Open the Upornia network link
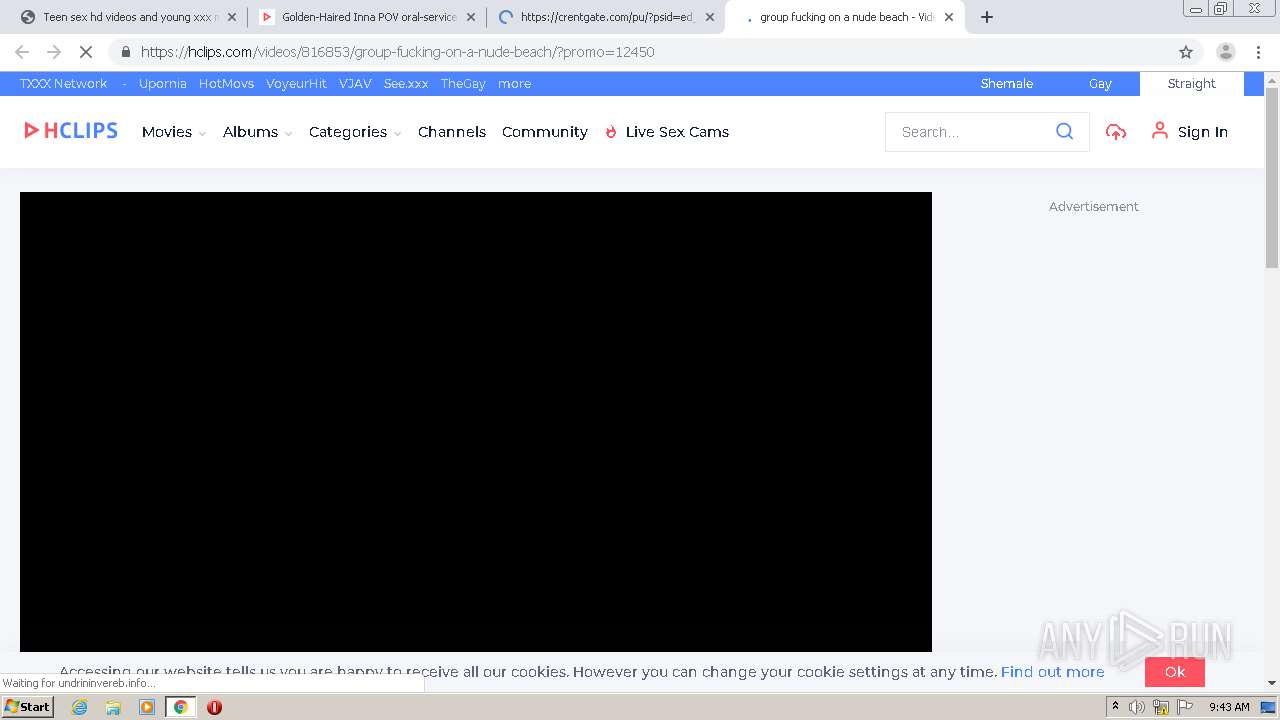This screenshot has width=1280, height=720. click(163, 84)
